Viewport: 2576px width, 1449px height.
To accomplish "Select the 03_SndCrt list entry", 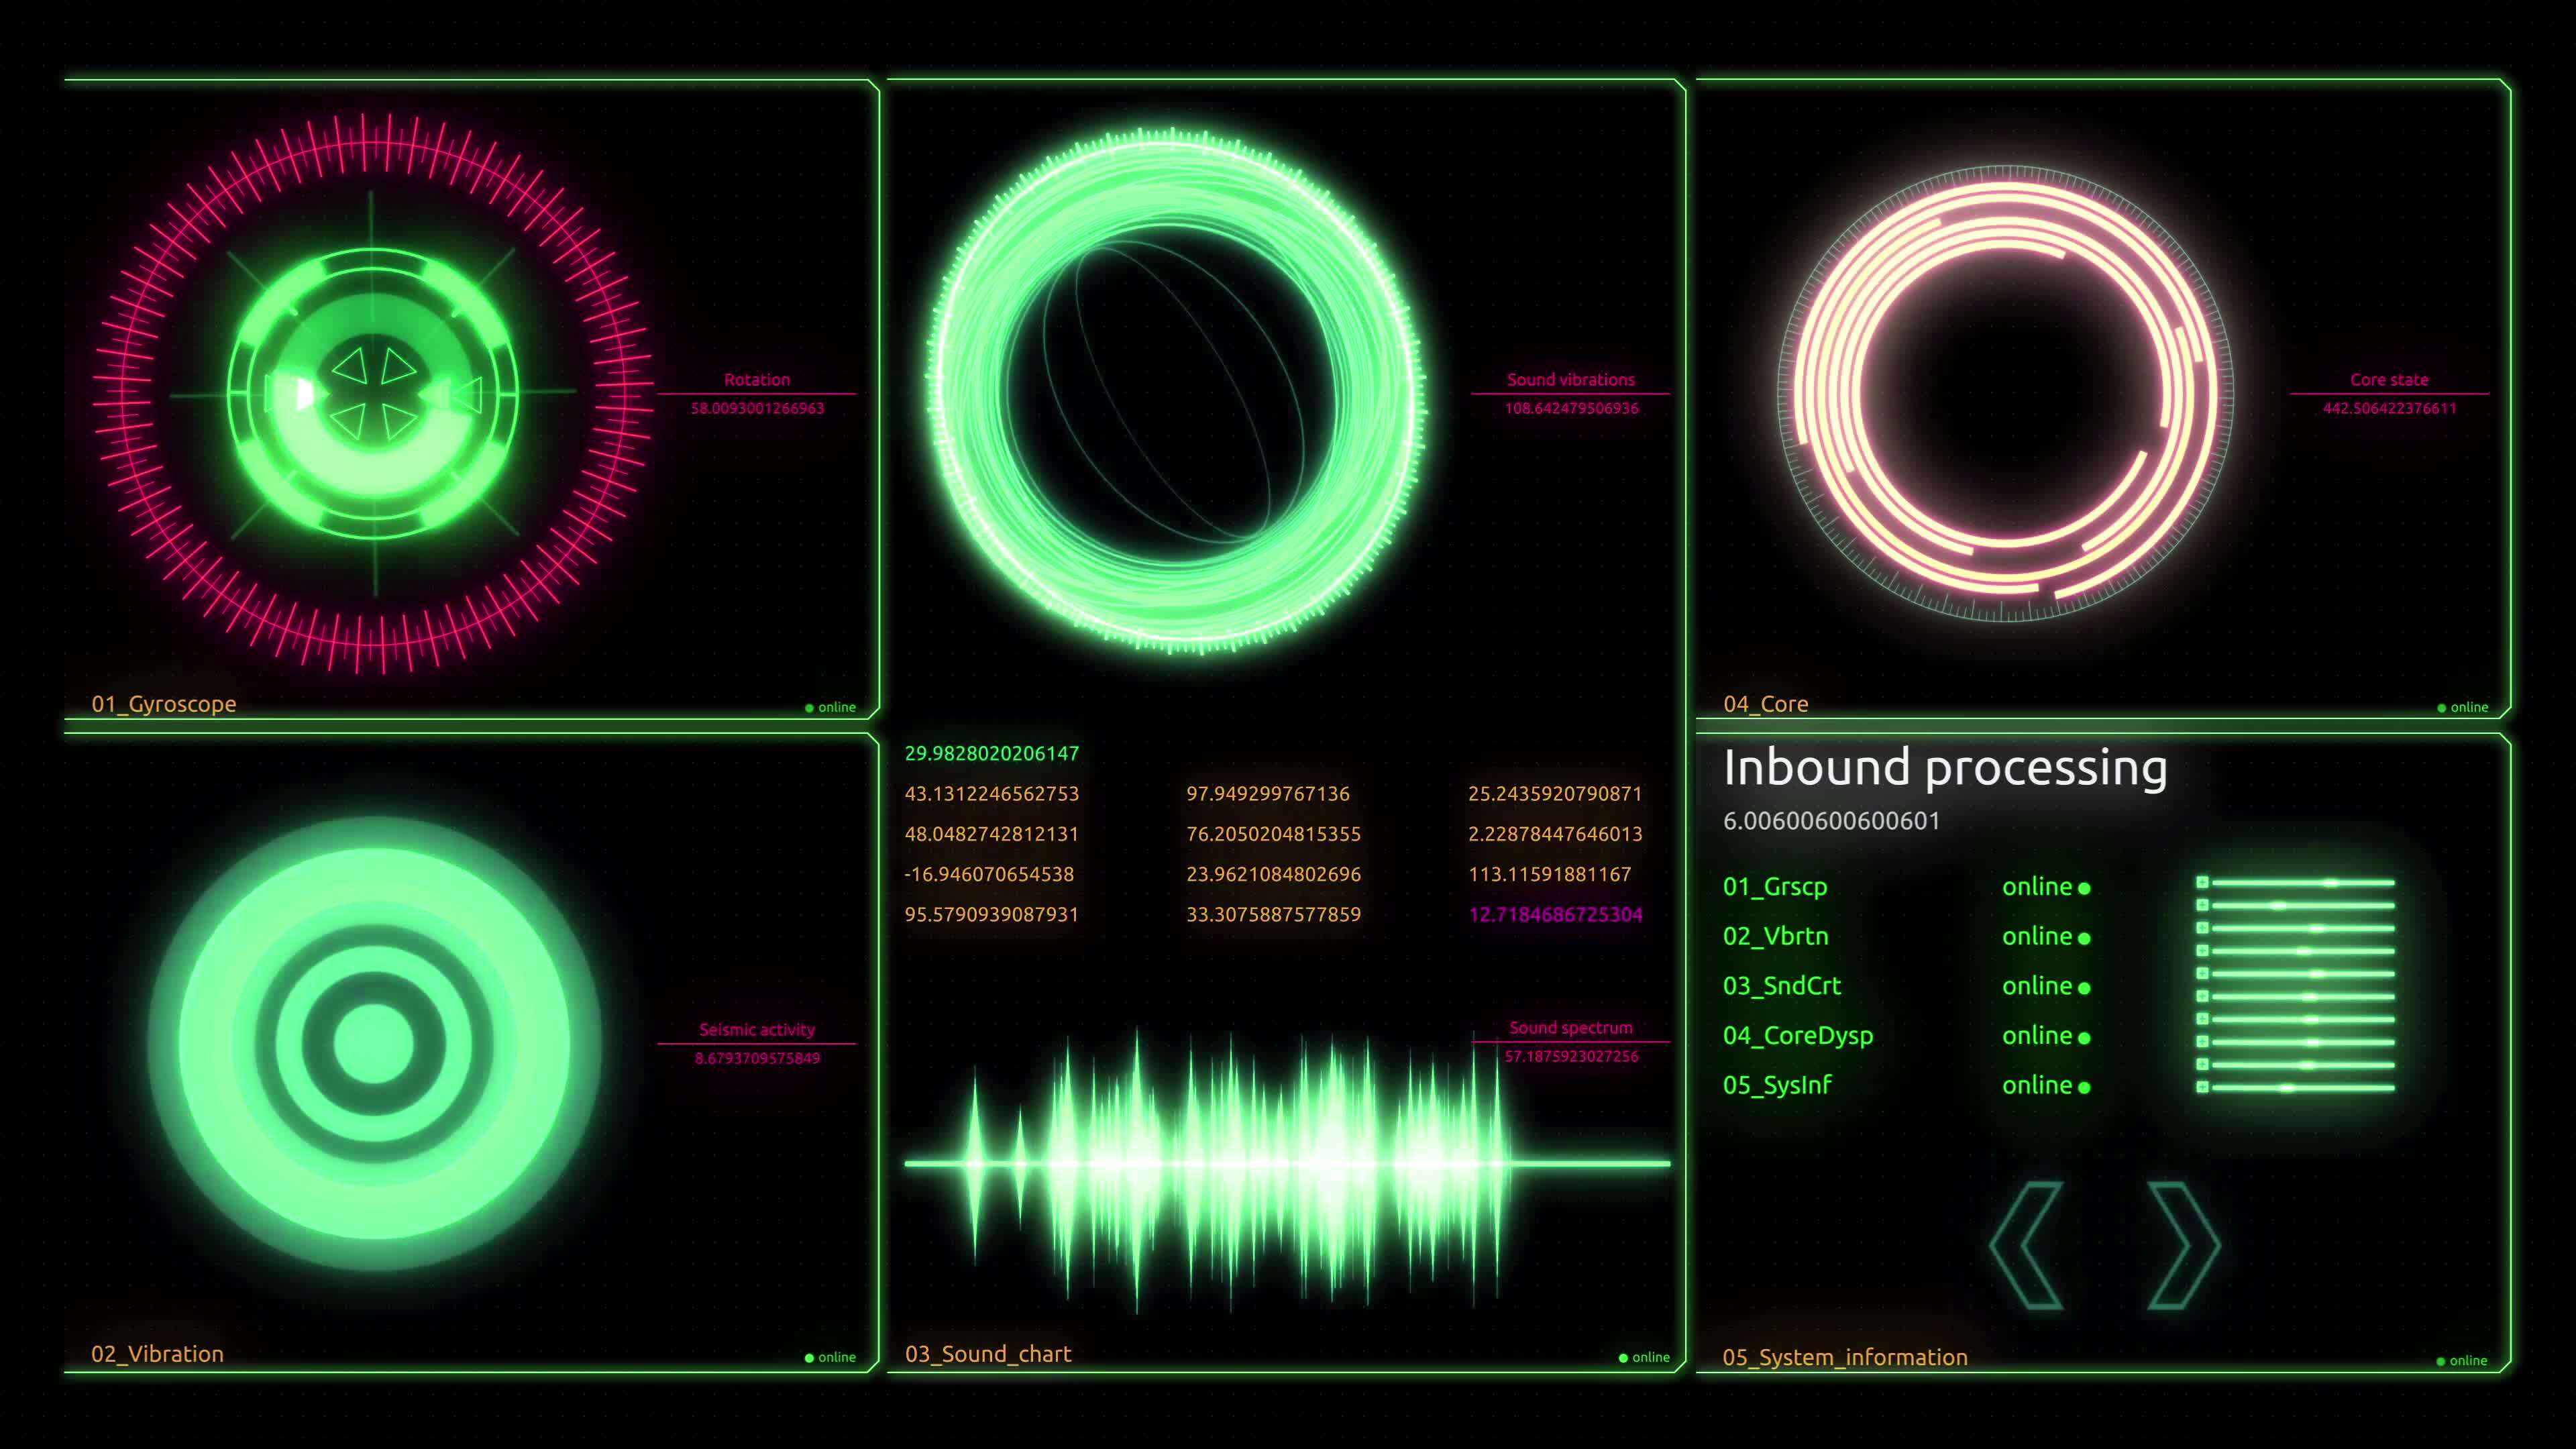I will pyautogui.click(x=1784, y=986).
